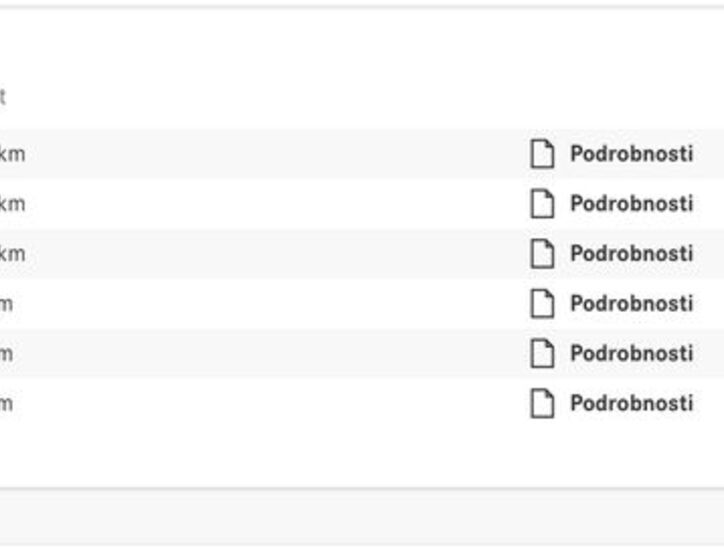View Podrobnosti for the fifth table row
The image size is (724, 560).
pyautogui.click(x=632, y=354)
